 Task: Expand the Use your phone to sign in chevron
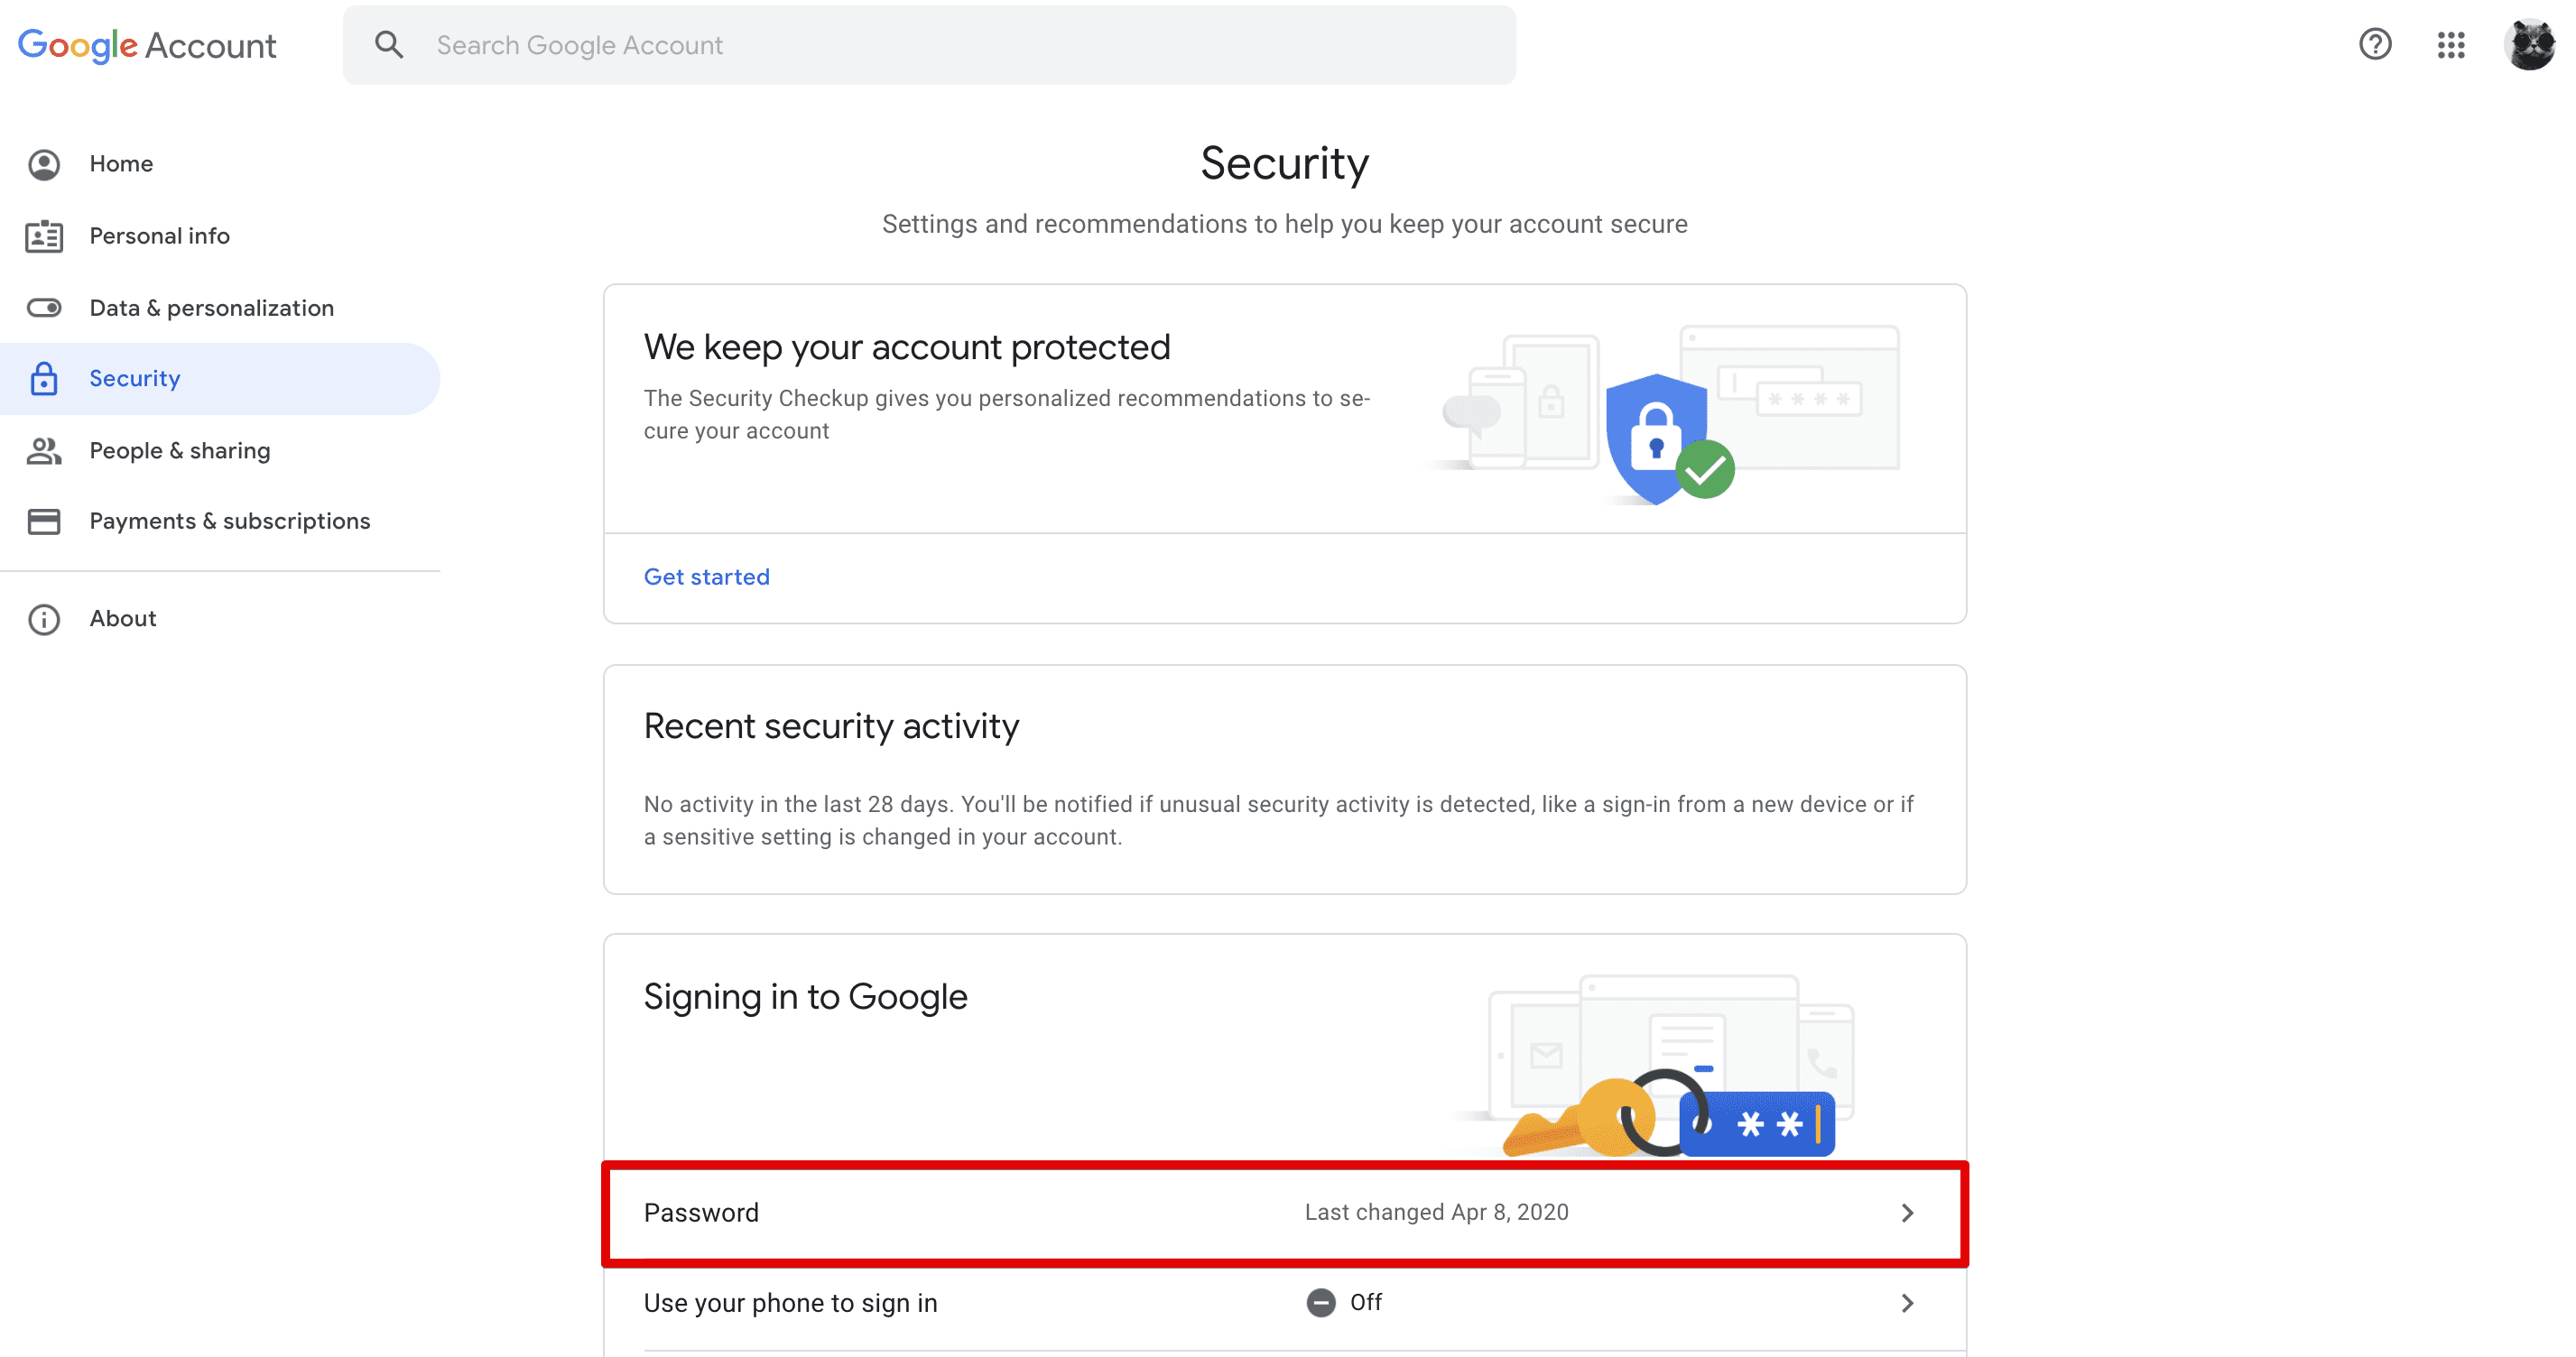click(1910, 1302)
